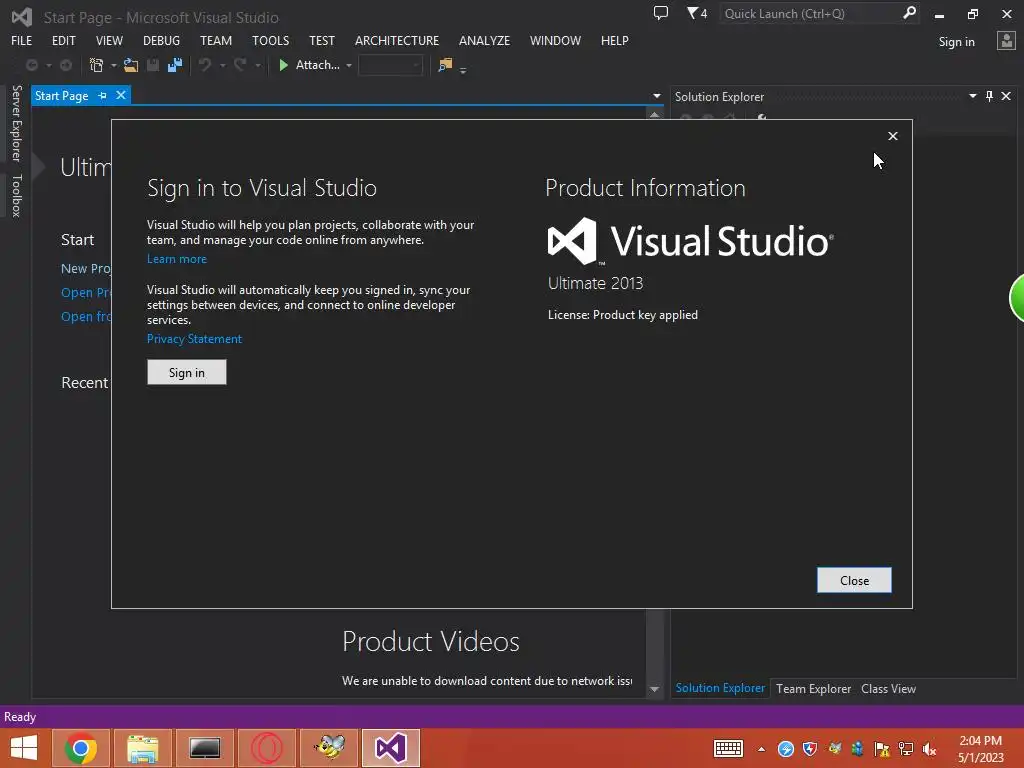The image size is (1024, 768).
Task: Click the muted volume tray icon
Action: (x=929, y=749)
